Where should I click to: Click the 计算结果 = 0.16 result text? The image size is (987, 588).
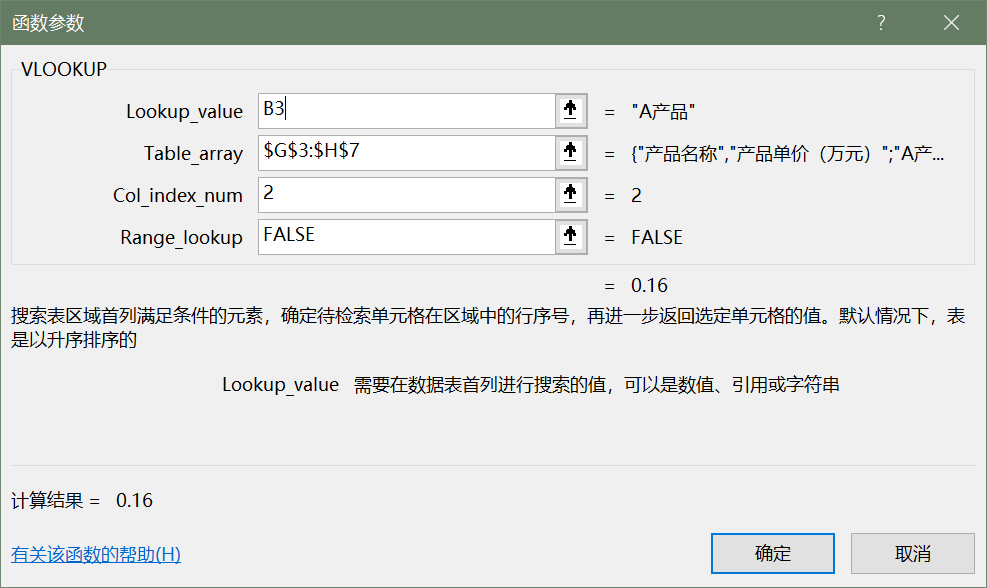(82, 500)
